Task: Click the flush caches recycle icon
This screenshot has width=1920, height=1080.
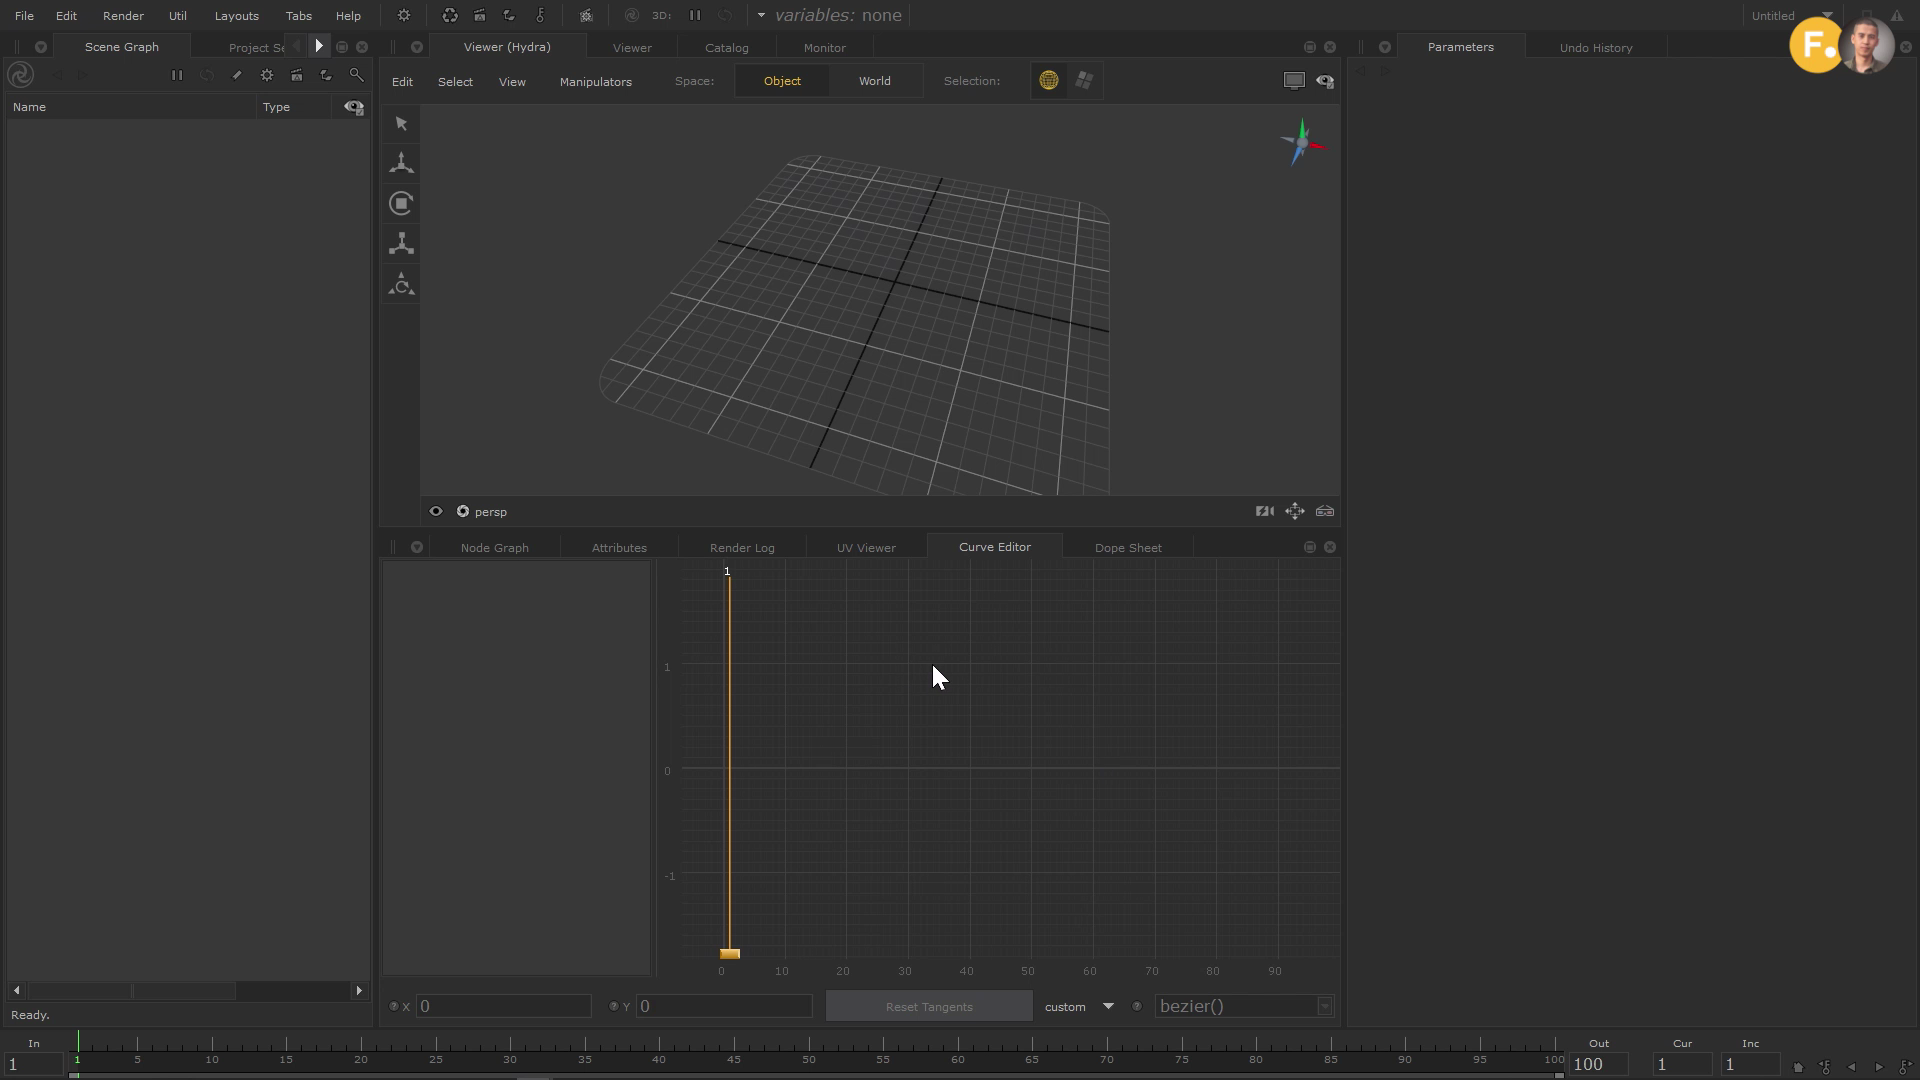Action: tap(450, 16)
